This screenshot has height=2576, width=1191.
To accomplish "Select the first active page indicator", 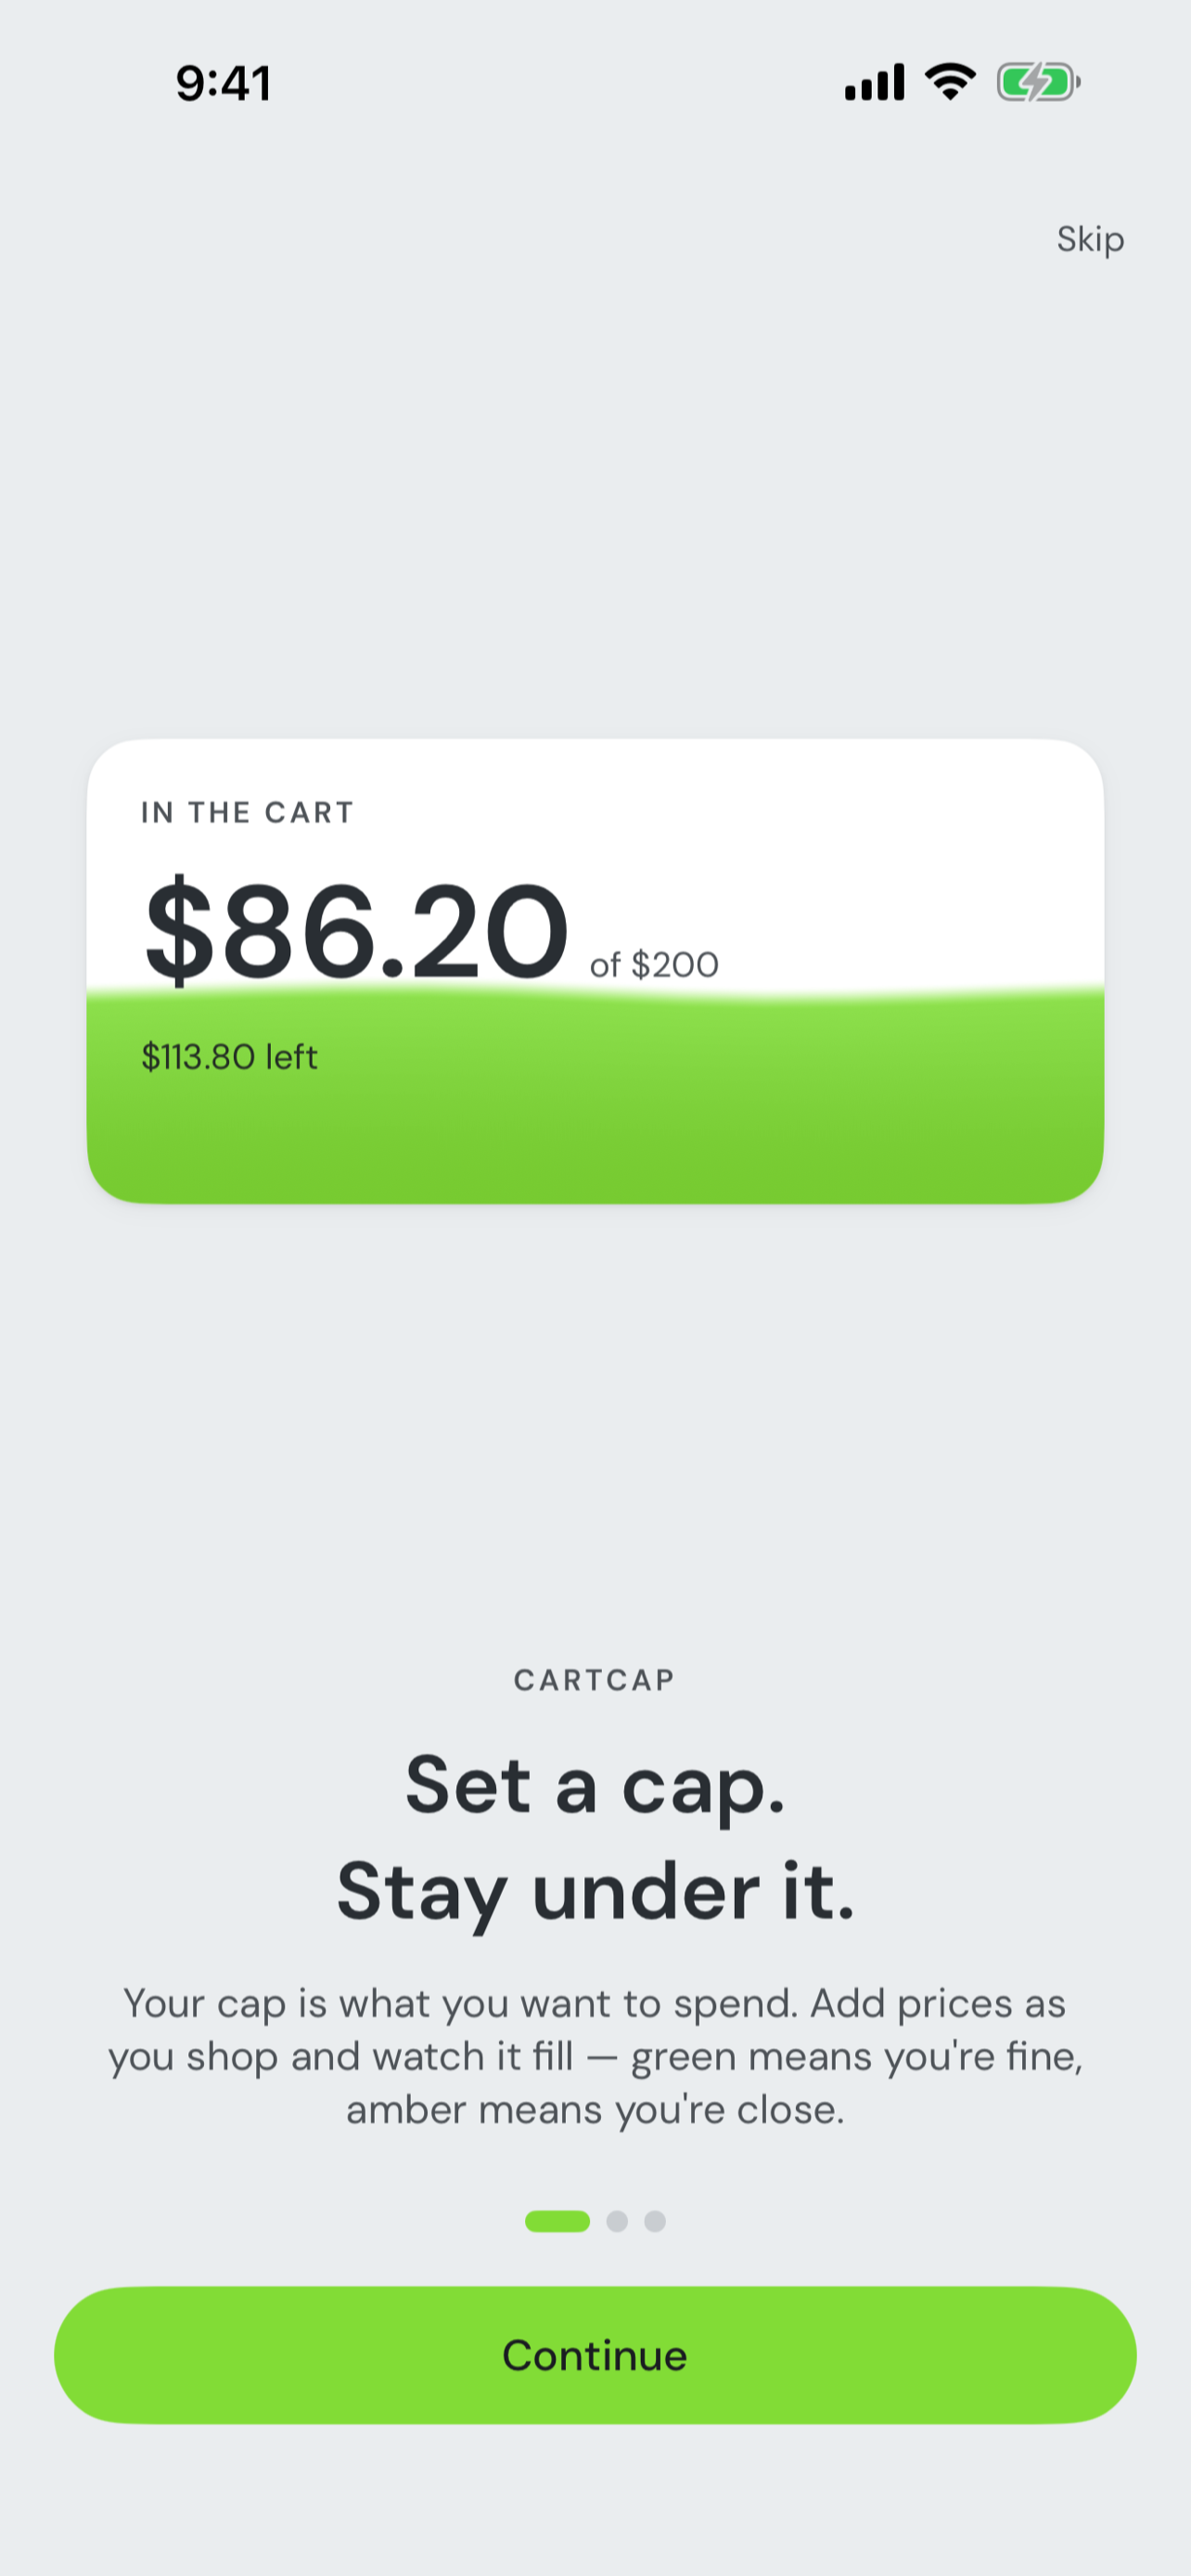I will pos(557,2221).
